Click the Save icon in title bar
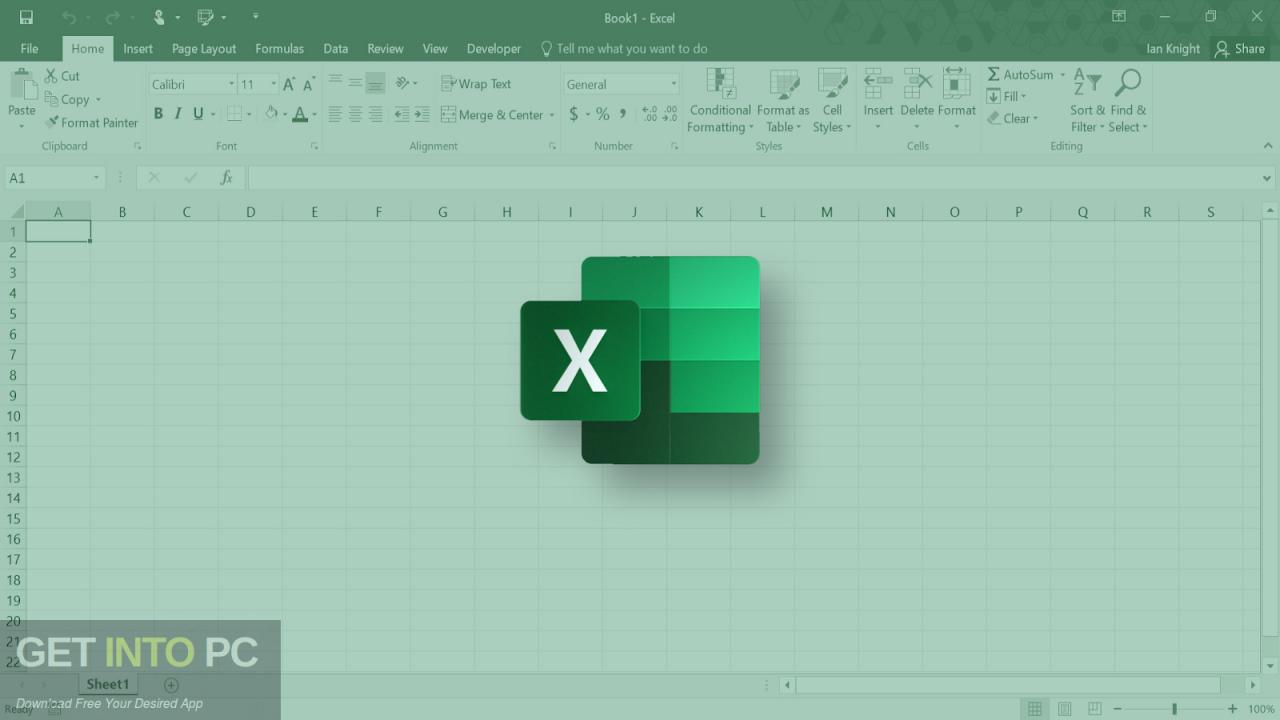This screenshot has height=720, width=1280. point(26,17)
